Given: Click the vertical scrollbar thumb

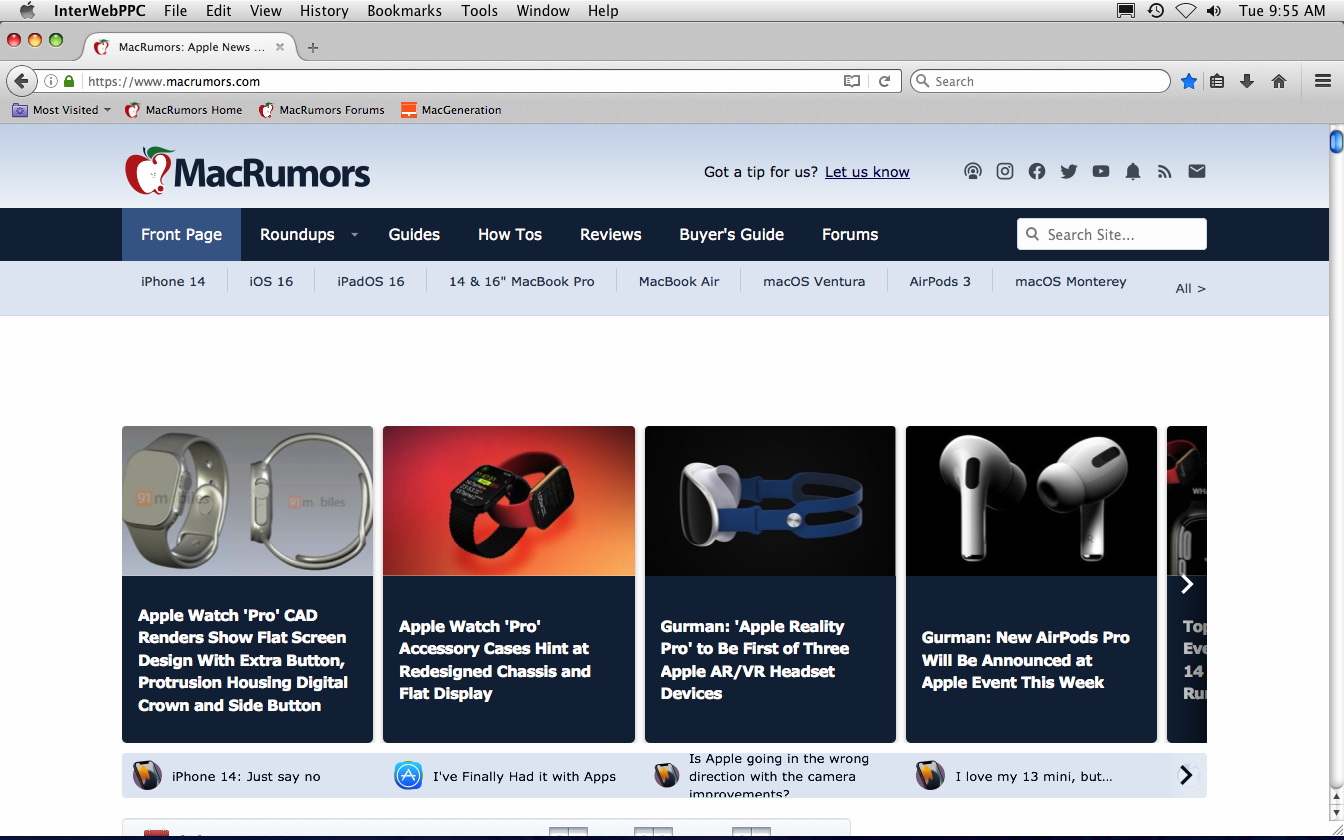Looking at the screenshot, I should pyautogui.click(x=1336, y=142).
